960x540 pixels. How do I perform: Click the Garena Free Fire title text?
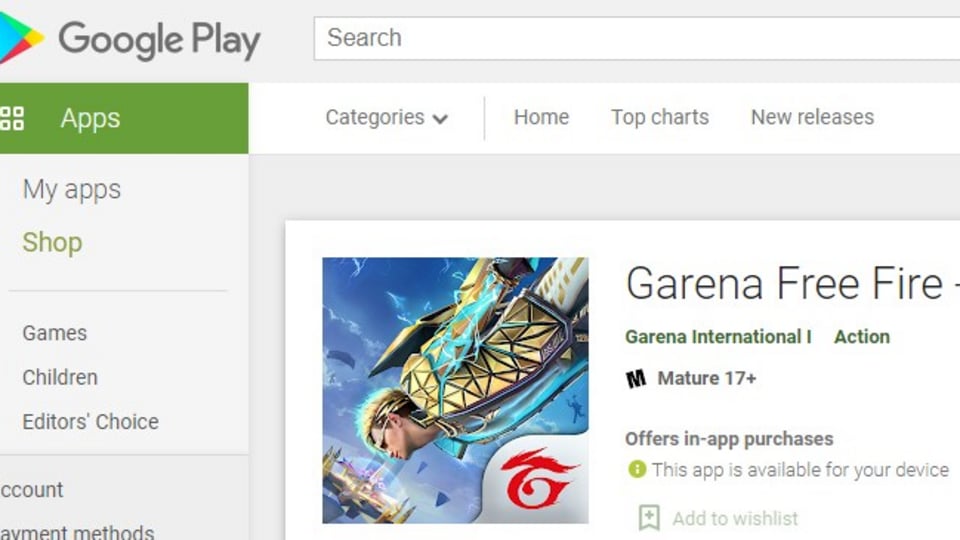[x=792, y=283]
